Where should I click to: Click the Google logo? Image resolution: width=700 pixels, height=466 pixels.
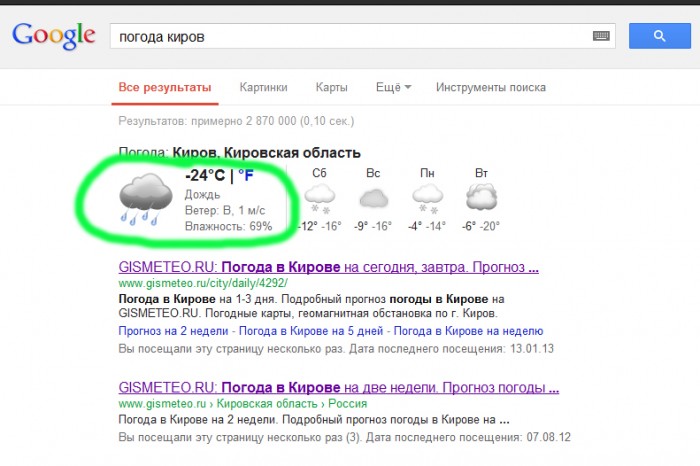[x=54, y=36]
